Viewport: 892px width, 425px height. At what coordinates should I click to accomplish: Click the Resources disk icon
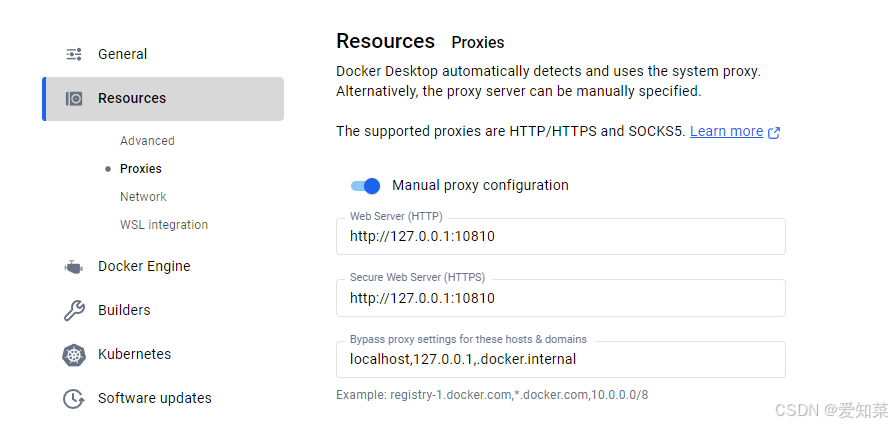(x=74, y=98)
